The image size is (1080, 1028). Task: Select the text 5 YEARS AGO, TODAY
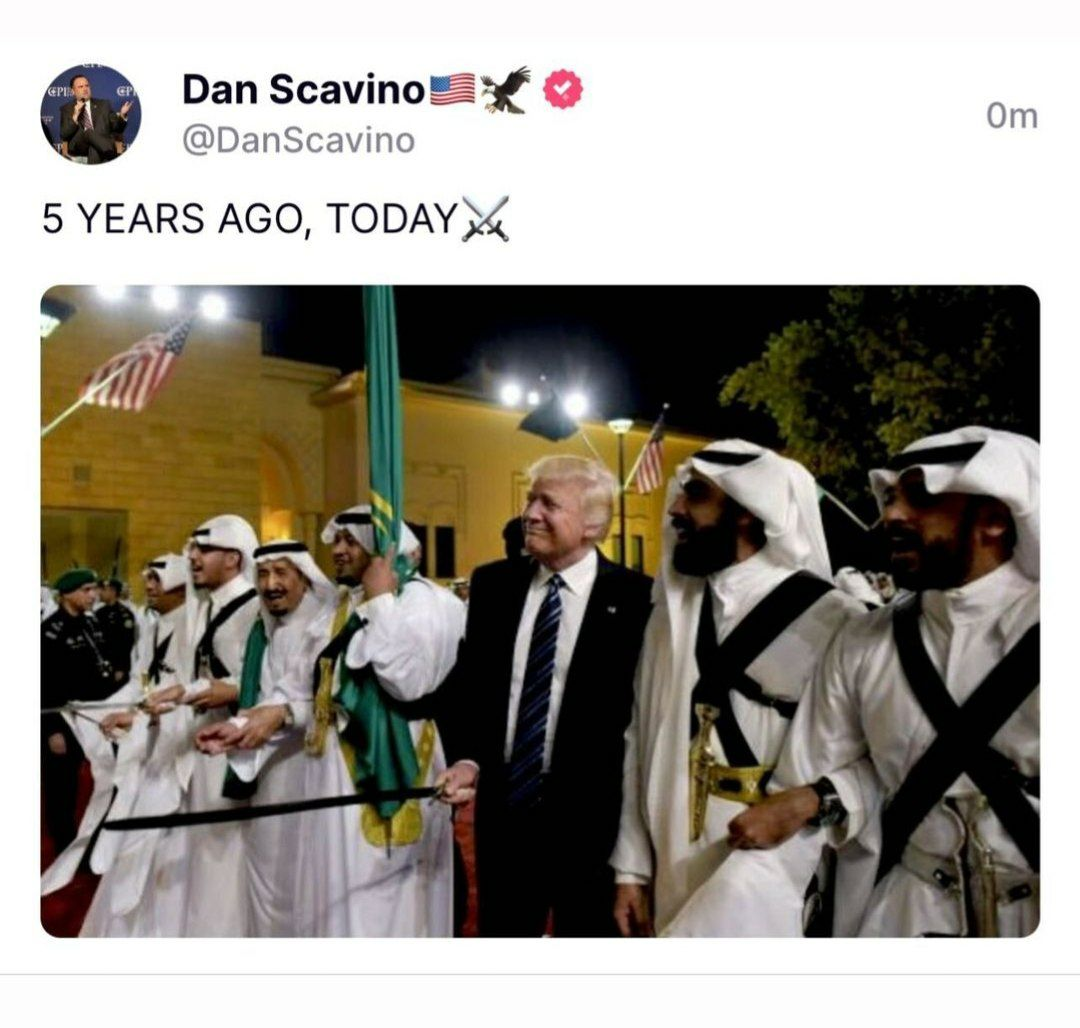click(249, 219)
